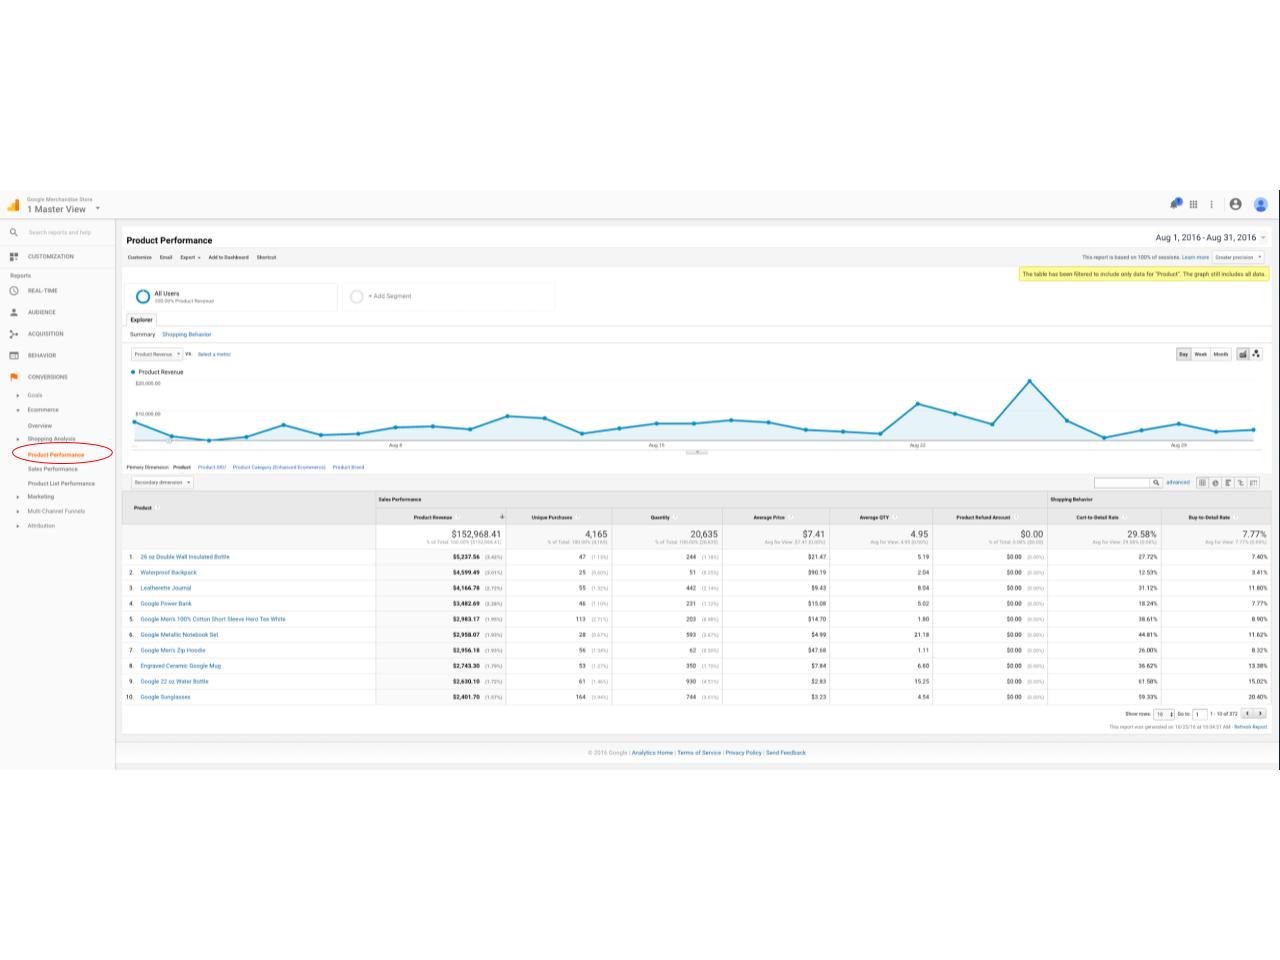Select the pie chart table view

coord(1215,483)
